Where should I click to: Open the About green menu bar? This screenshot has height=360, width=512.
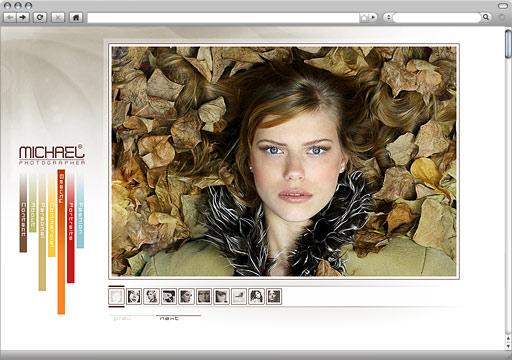[x=32, y=203]
